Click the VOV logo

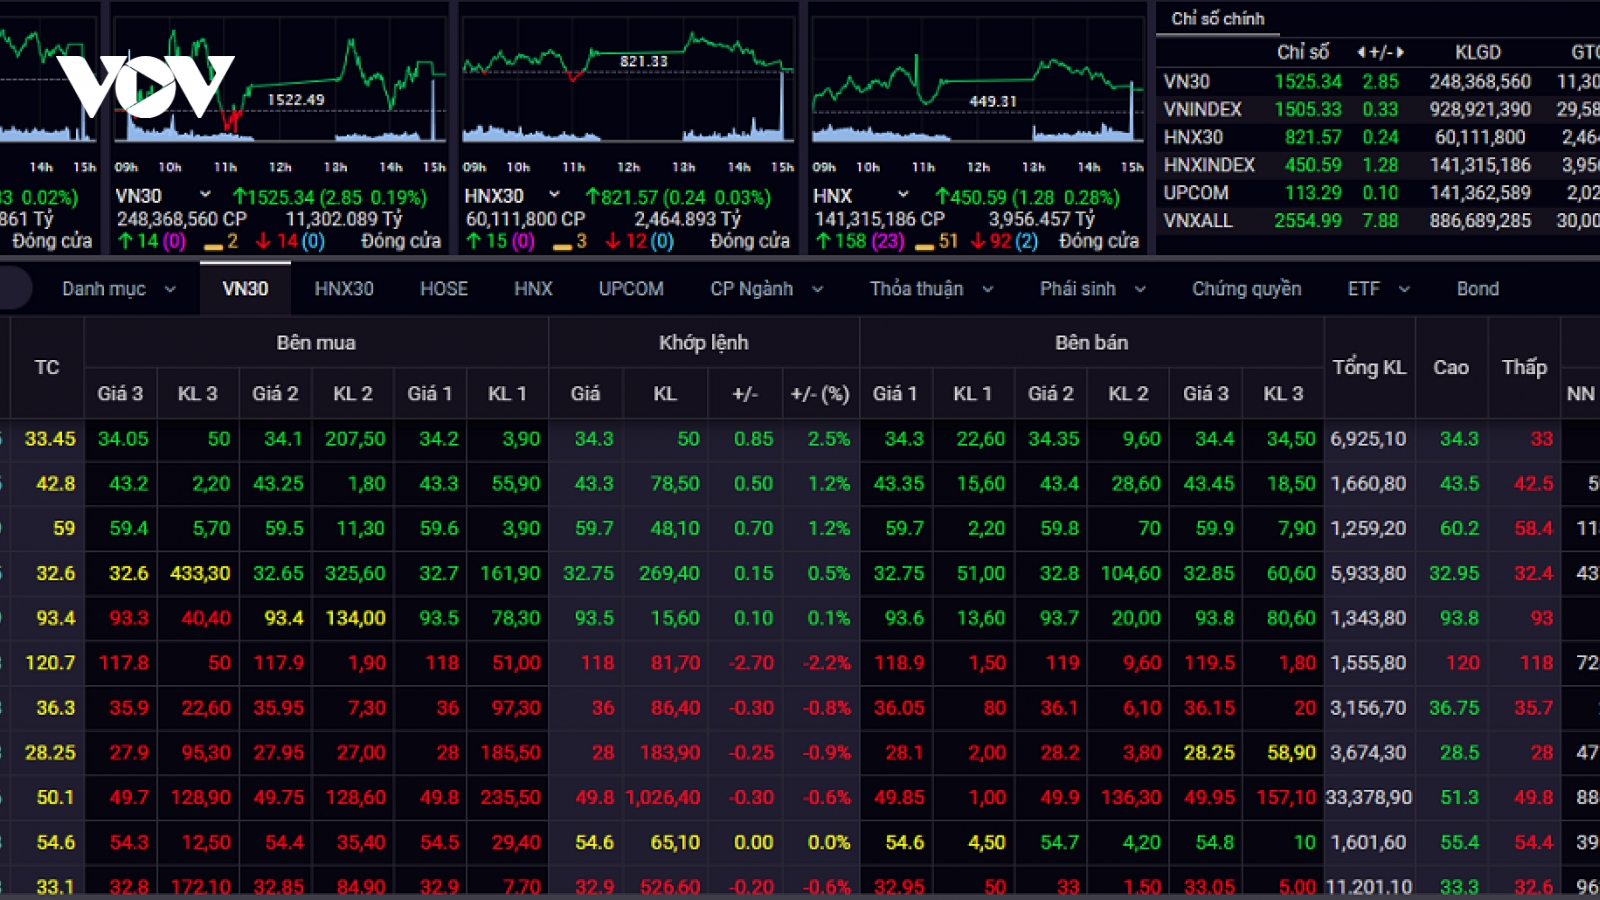(146, 85)
